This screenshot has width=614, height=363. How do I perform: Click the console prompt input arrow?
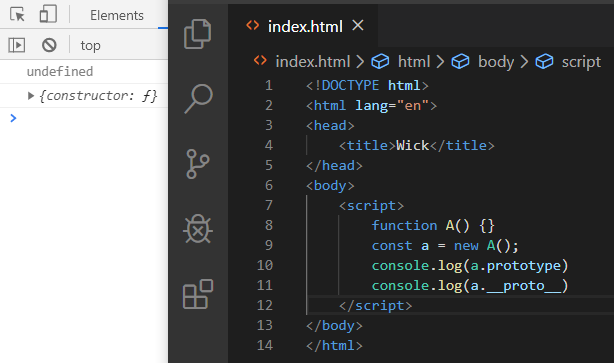[x=13, y=118]
